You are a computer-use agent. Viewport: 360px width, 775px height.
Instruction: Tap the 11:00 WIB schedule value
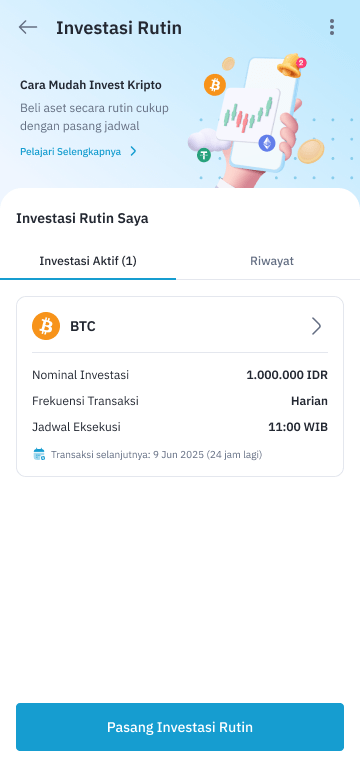pos(298,427)
